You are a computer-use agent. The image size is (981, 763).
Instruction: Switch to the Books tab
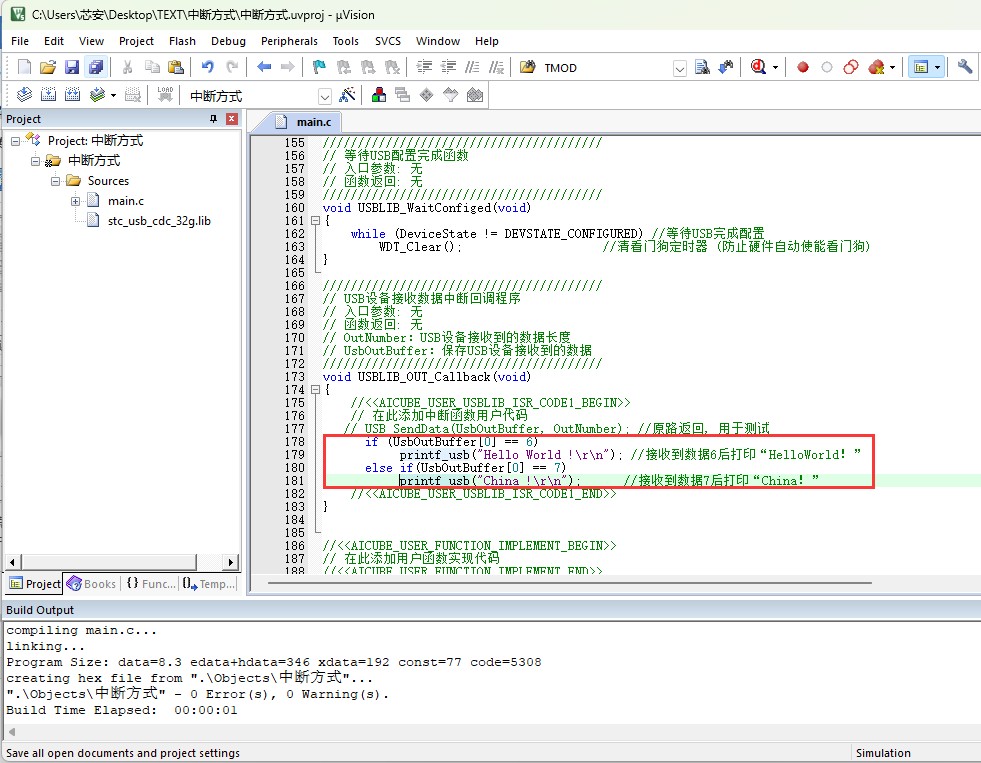coord(91,584)
